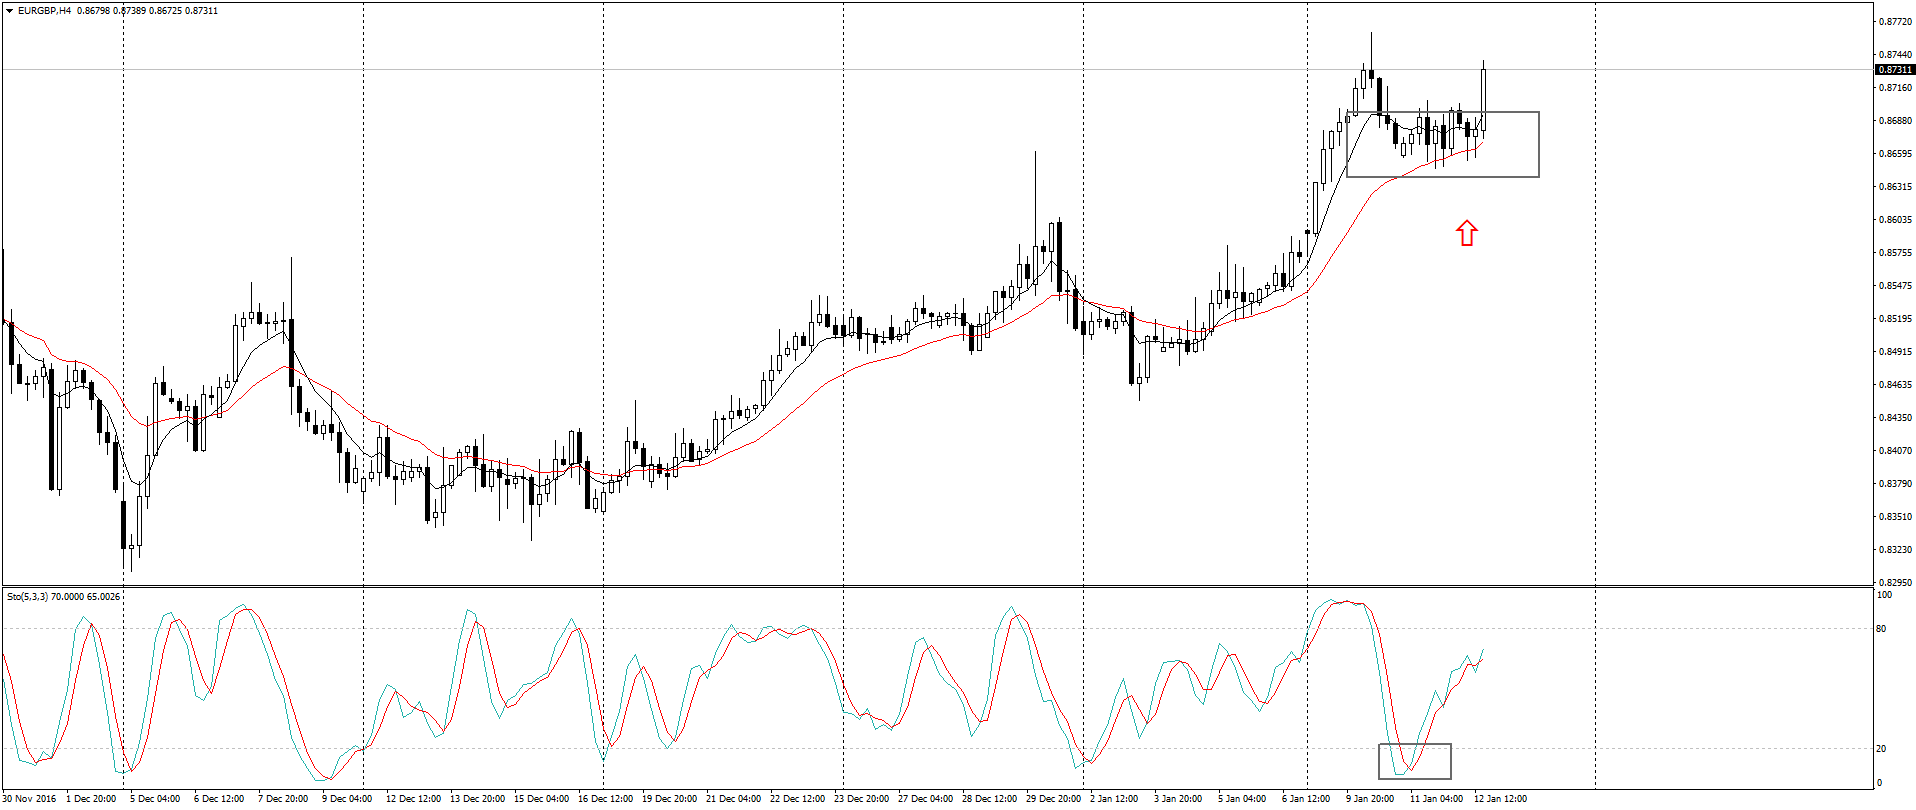Click the 9 Jan 20:00 time label
Screen dimensions: 1916x810
click(1370, 799)
